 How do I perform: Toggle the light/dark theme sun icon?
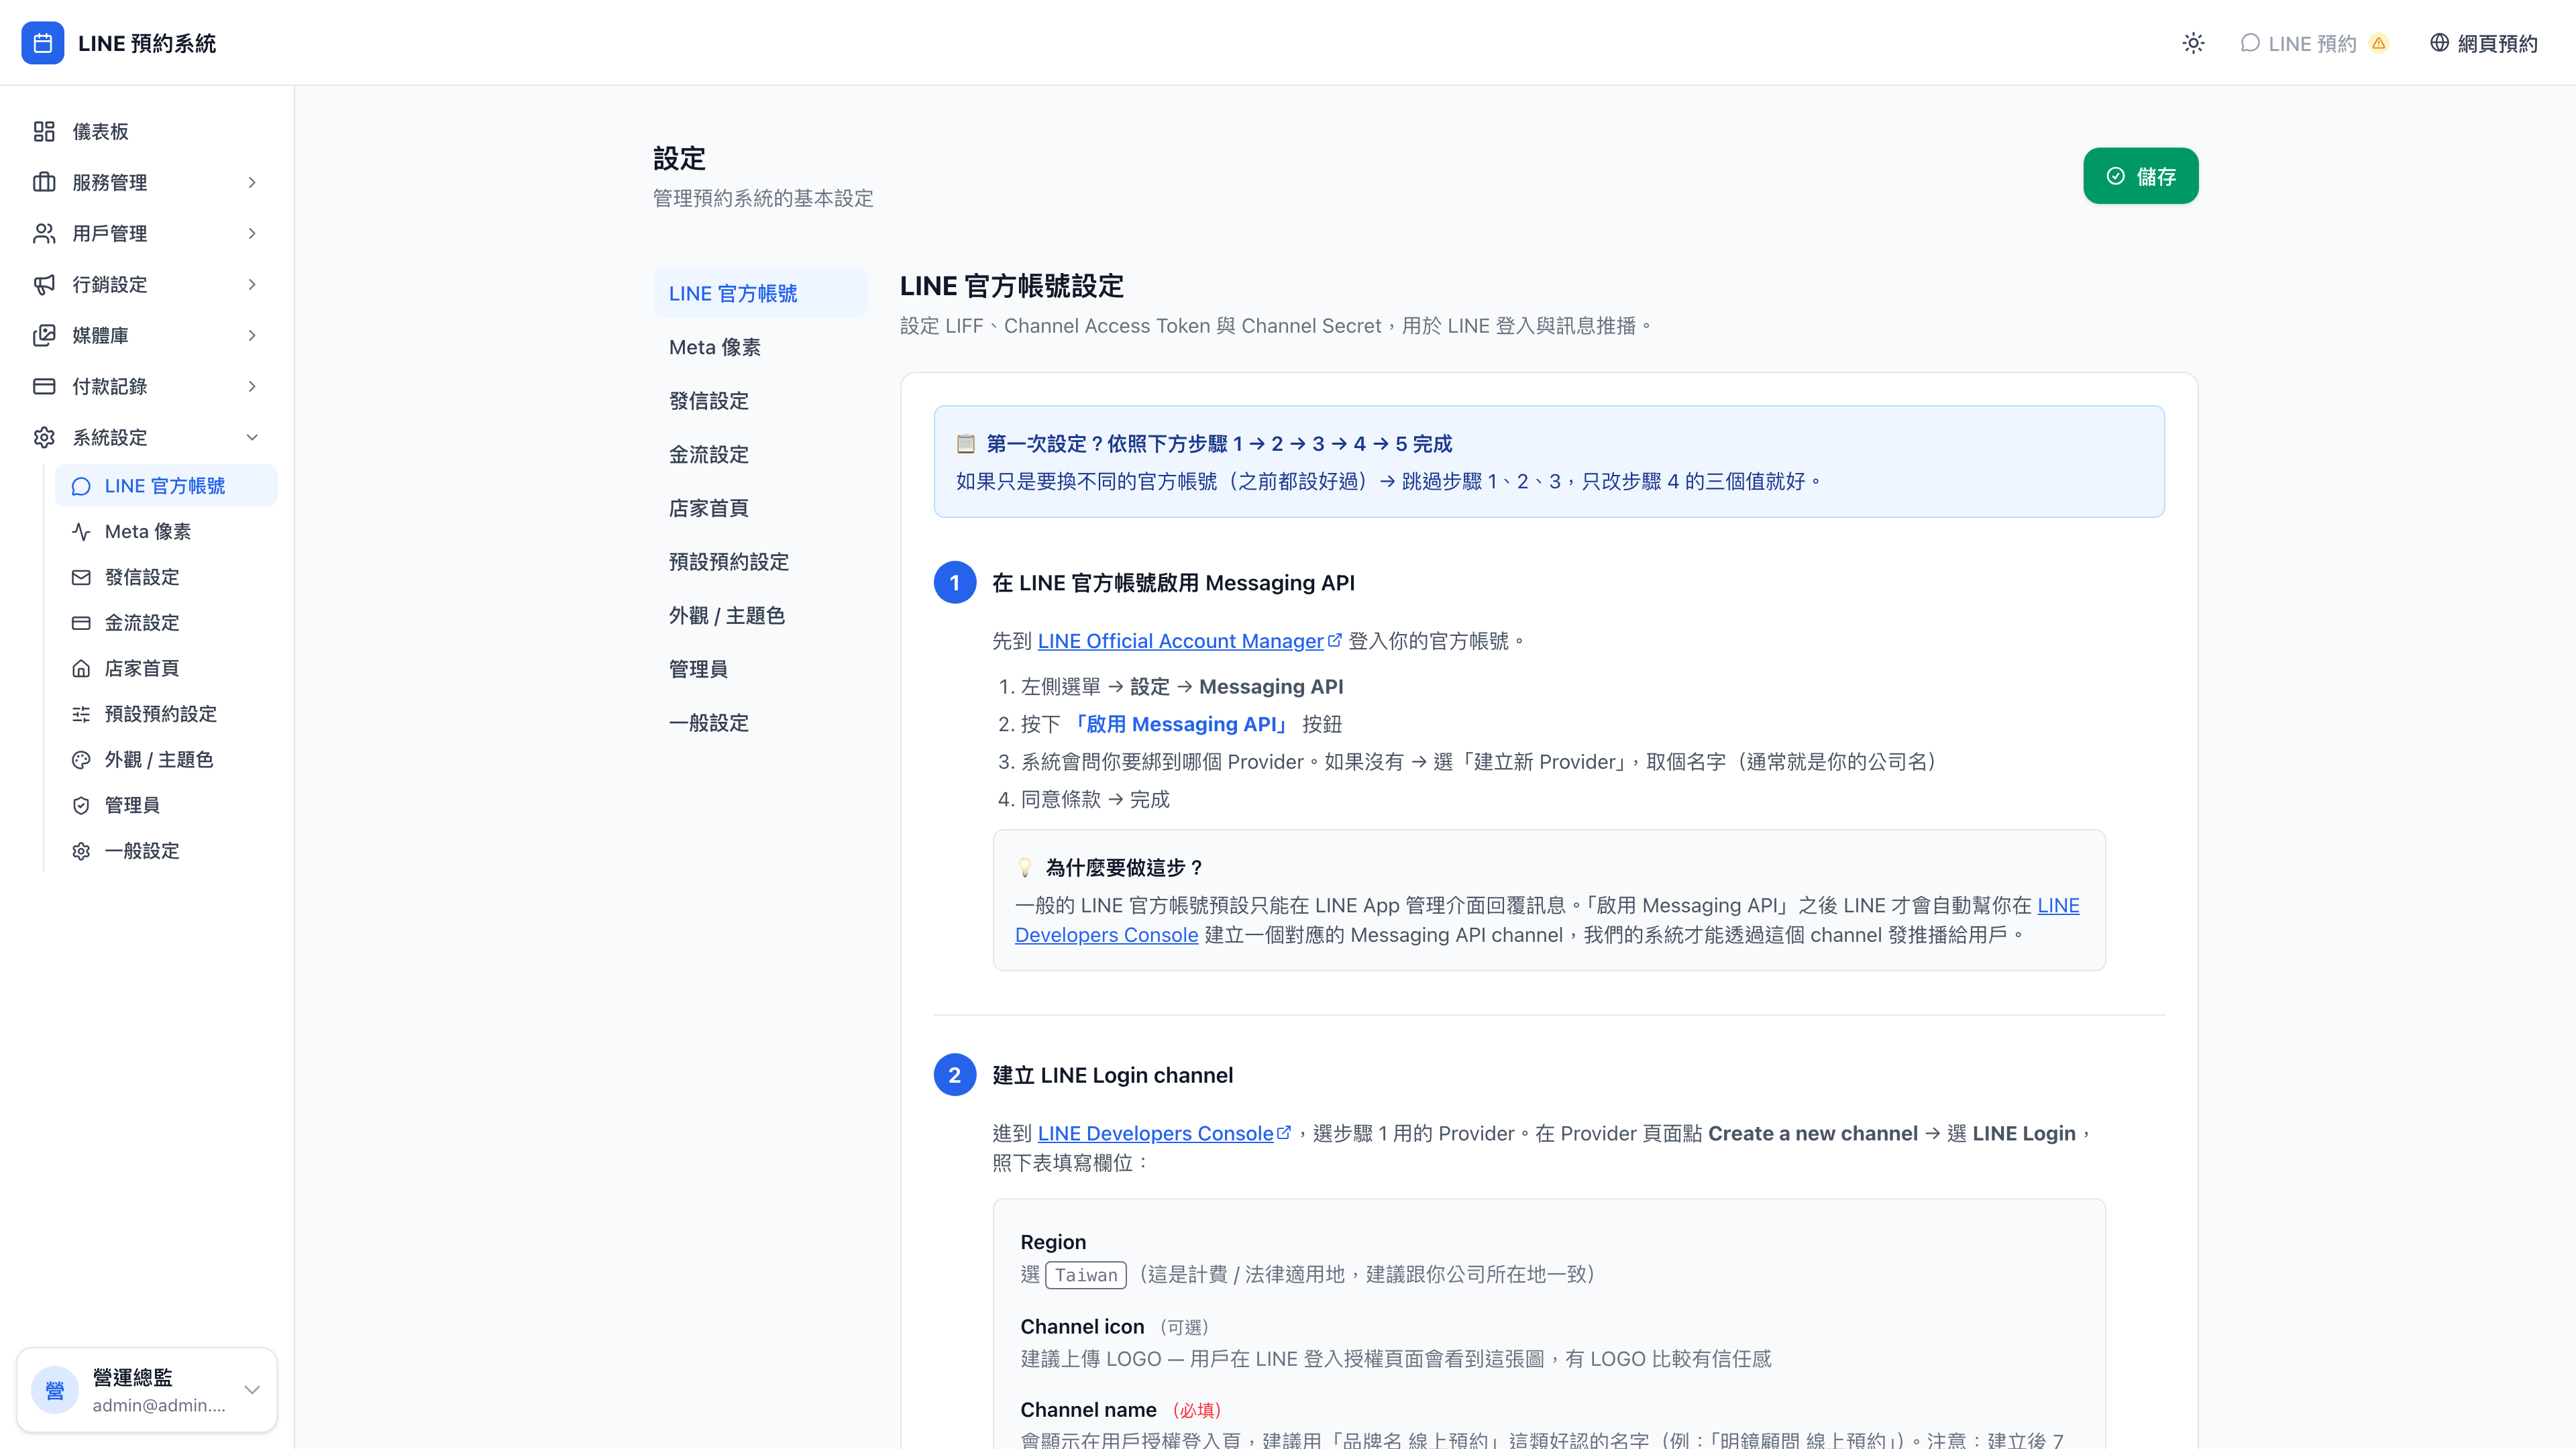(2193, 43)
